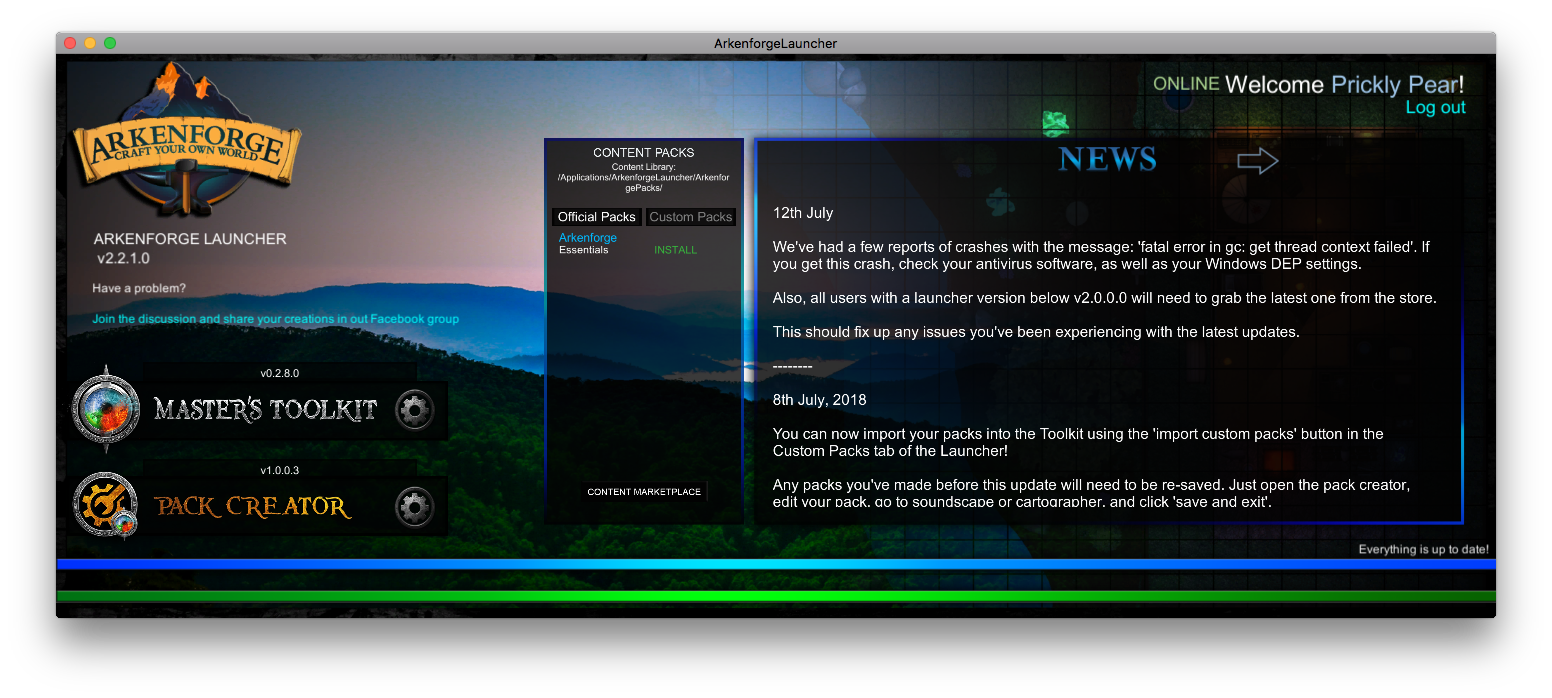Switch to the Official Packs tab

(x=596, y=217)
